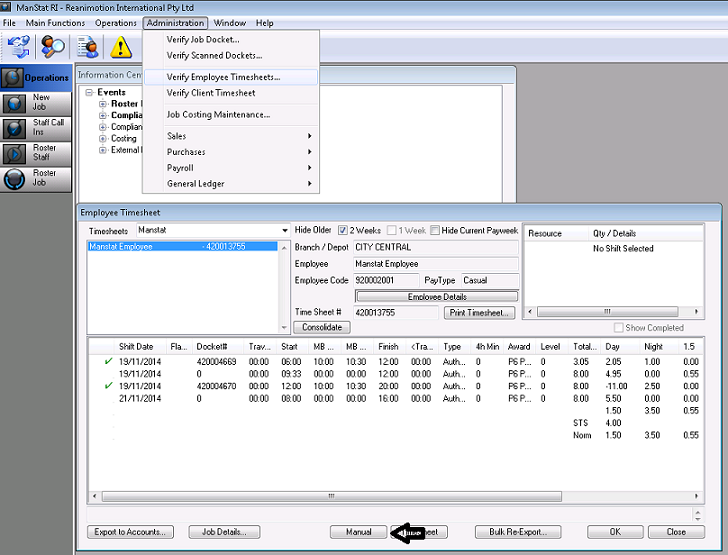Uncheck the 2 Weeks checkbox

coord(343,230)
